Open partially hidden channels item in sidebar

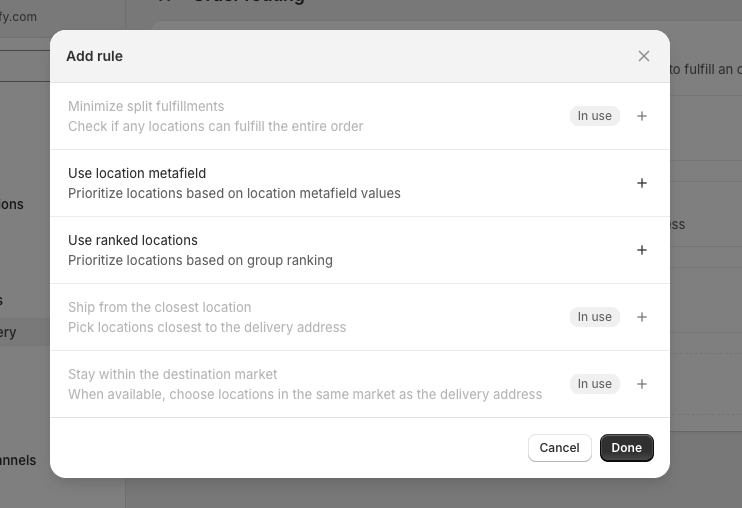(18, 460)
